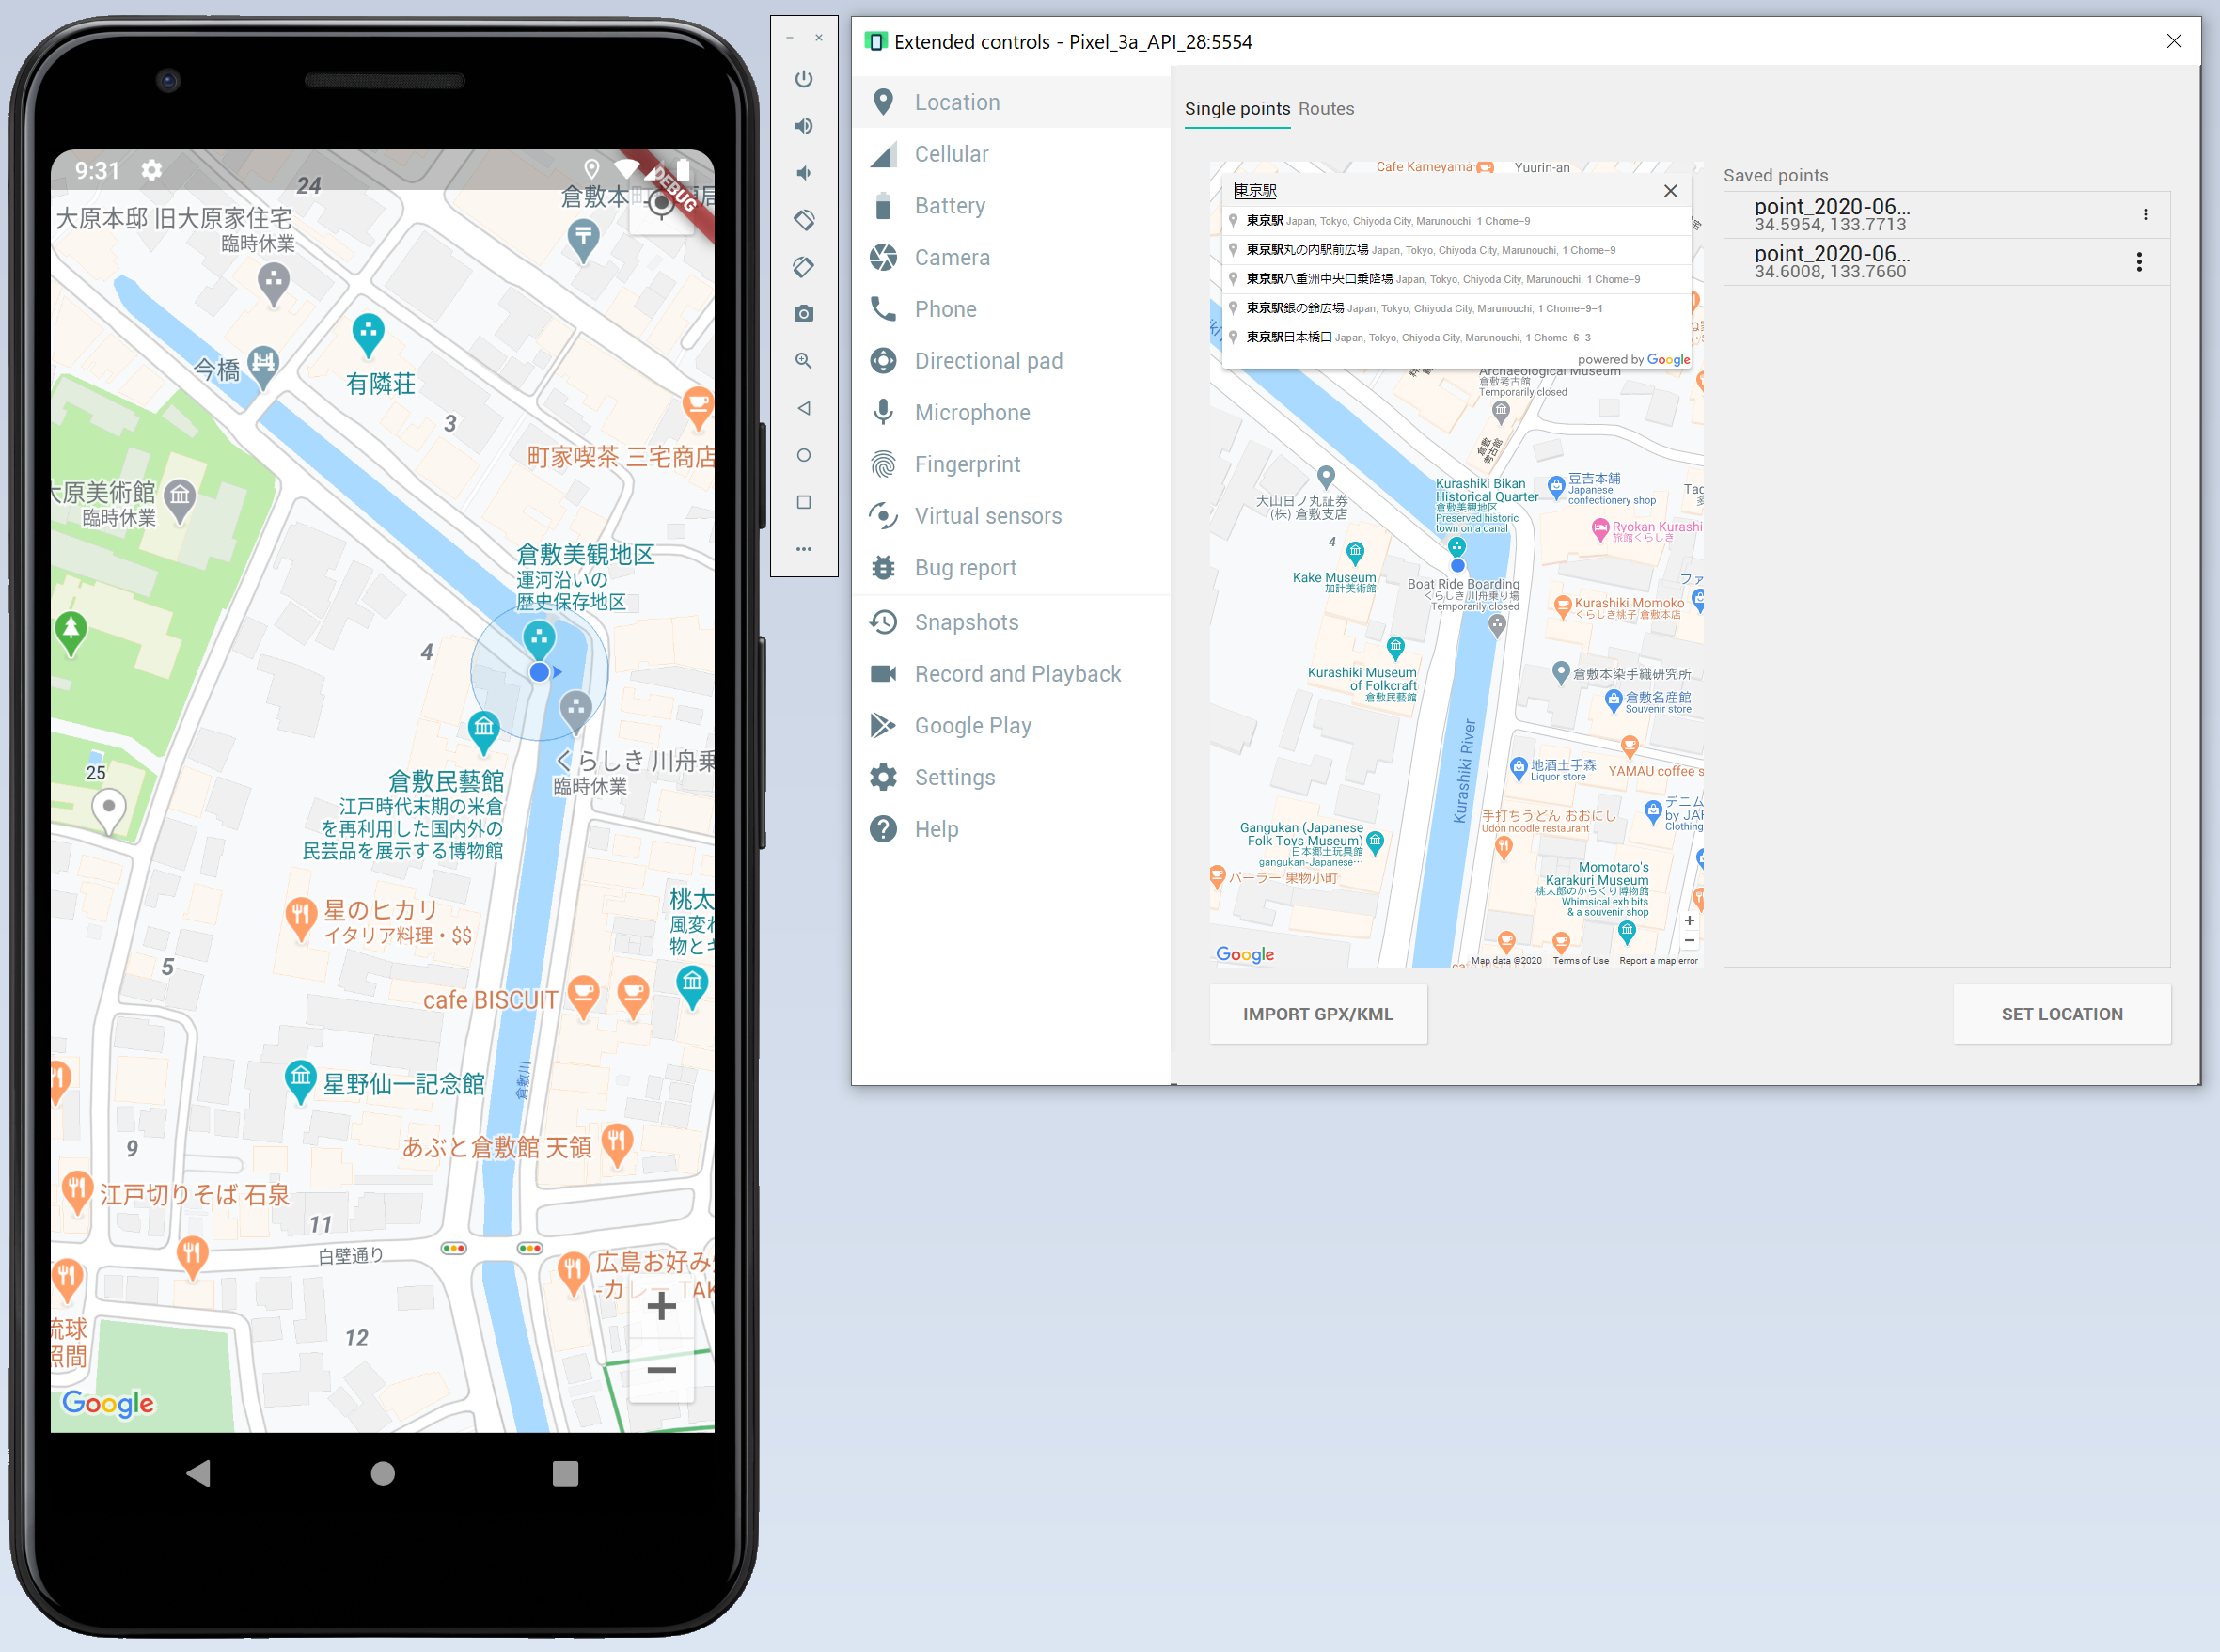The image size is (2220, 1652).
Task: Rotate emulator left using toolbar icon
Action: tap(804, 220)
